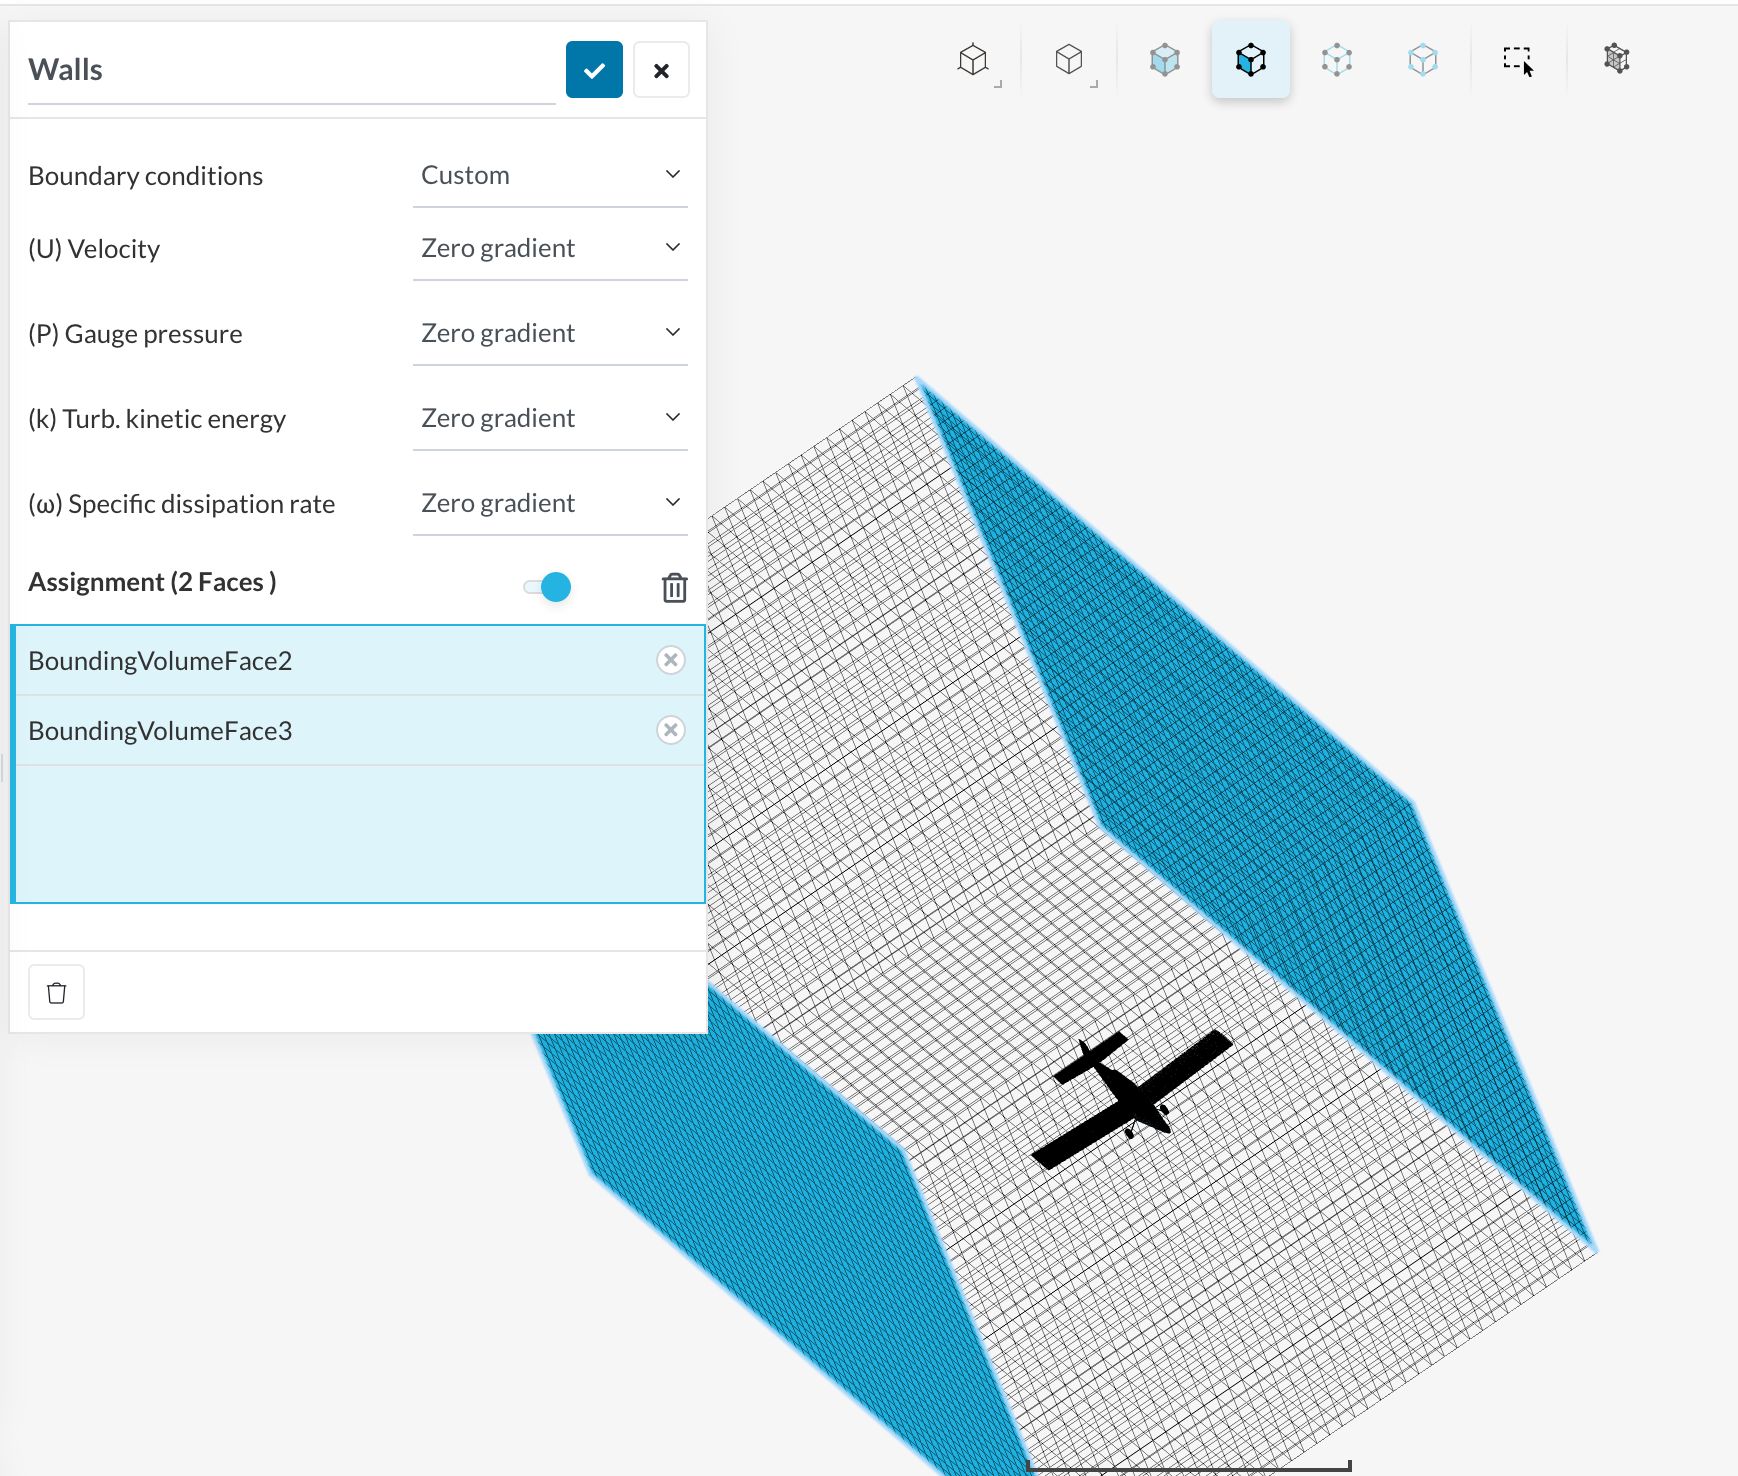Confirm the Walls settings with the checkmark
Screen dimensions: 1738x1476
[x=594, y=70]
